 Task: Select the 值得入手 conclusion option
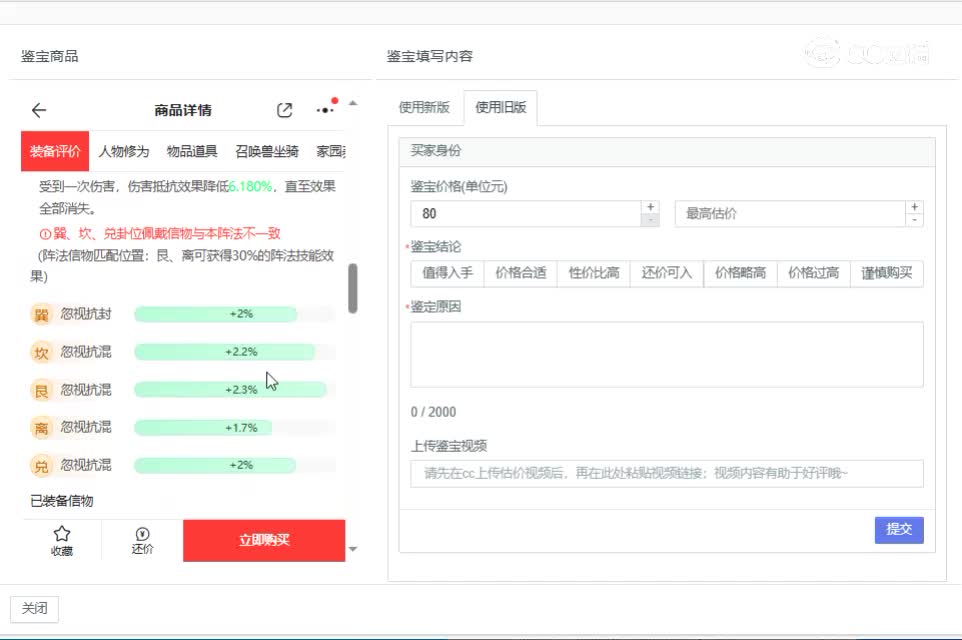[447, 273]
